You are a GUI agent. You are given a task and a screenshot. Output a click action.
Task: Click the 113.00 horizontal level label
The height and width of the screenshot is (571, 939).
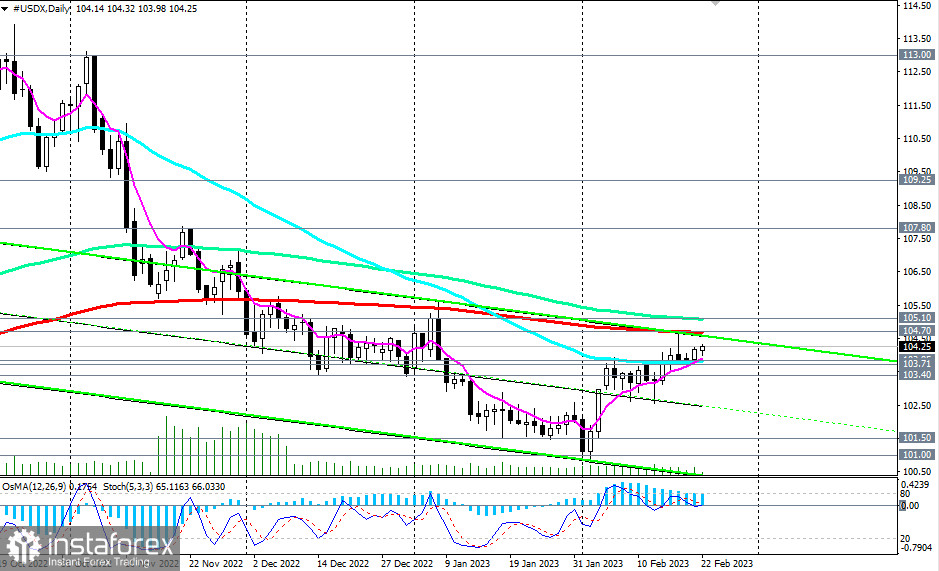pyautogui.click(x=917, y=55)
